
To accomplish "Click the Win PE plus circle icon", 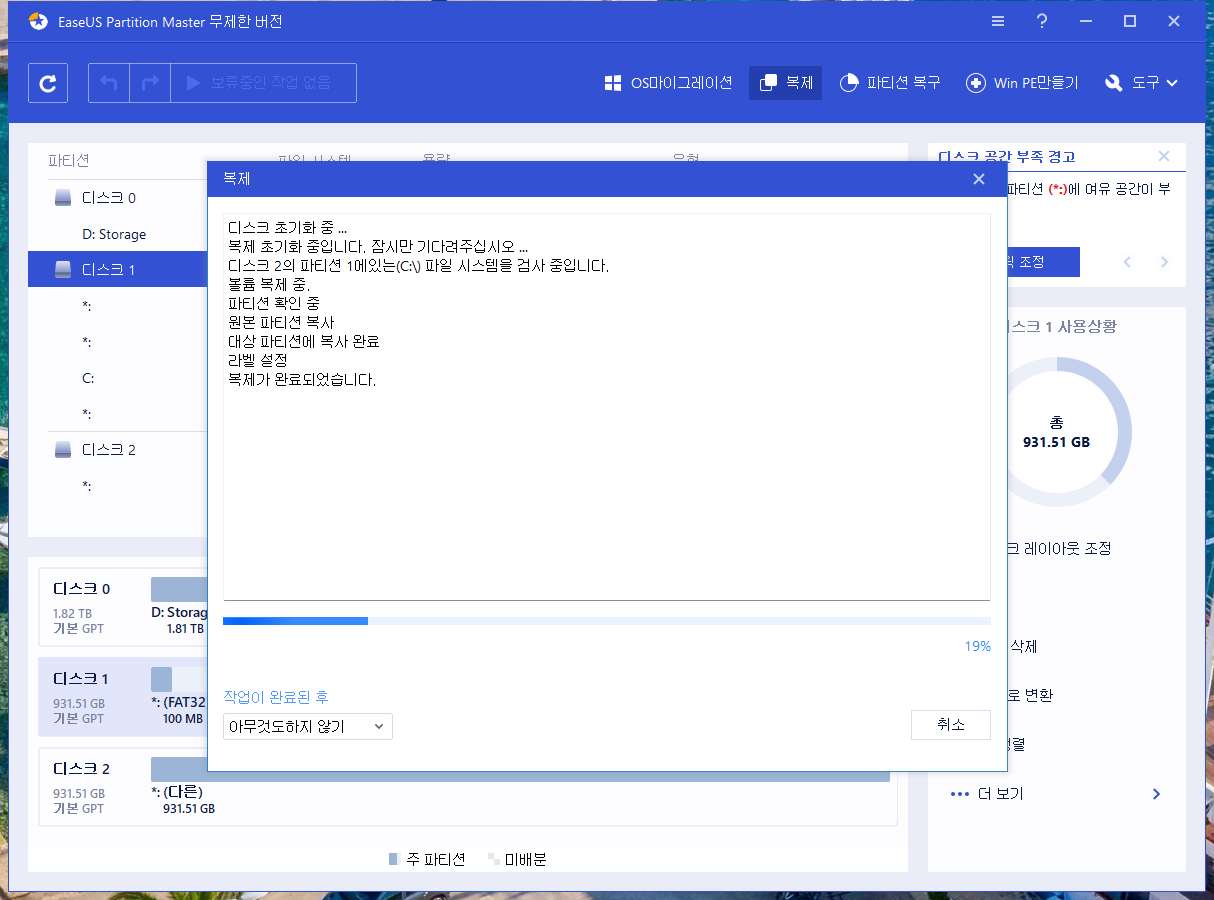I will 975,83.
